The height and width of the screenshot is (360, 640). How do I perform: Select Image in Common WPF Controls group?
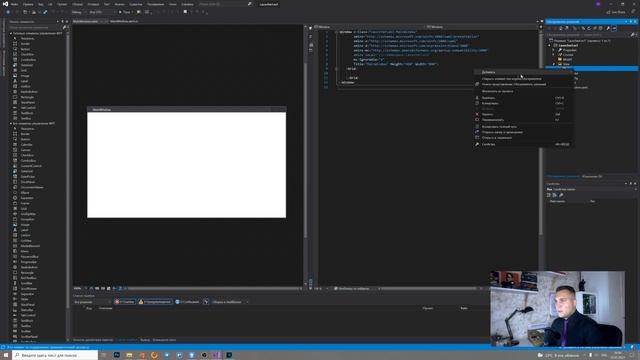click(25, 76)
